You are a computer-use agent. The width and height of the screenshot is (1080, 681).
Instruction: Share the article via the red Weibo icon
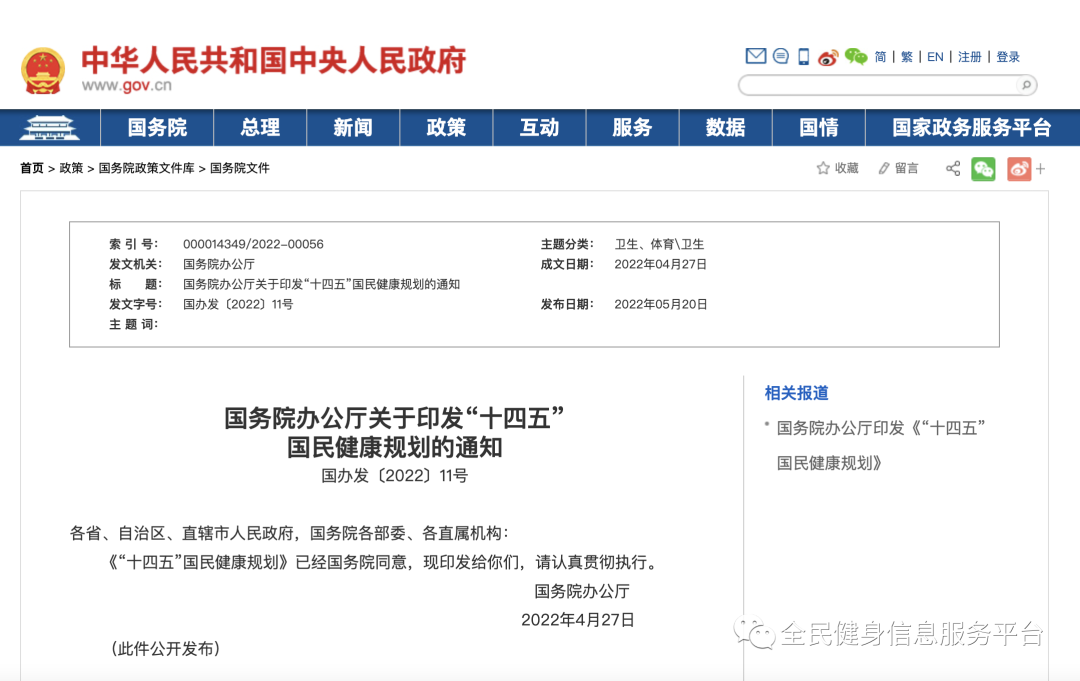(1018, 169)
